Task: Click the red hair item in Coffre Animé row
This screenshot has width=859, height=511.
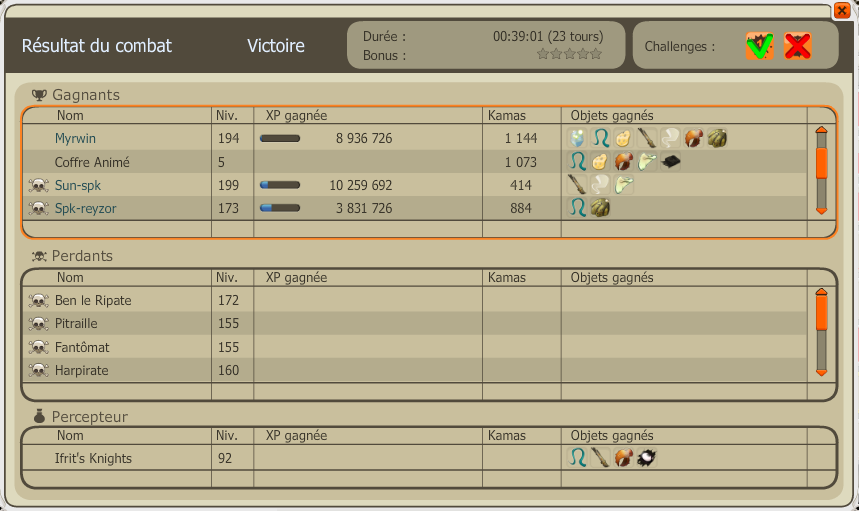Action: [x=623, y=162]
